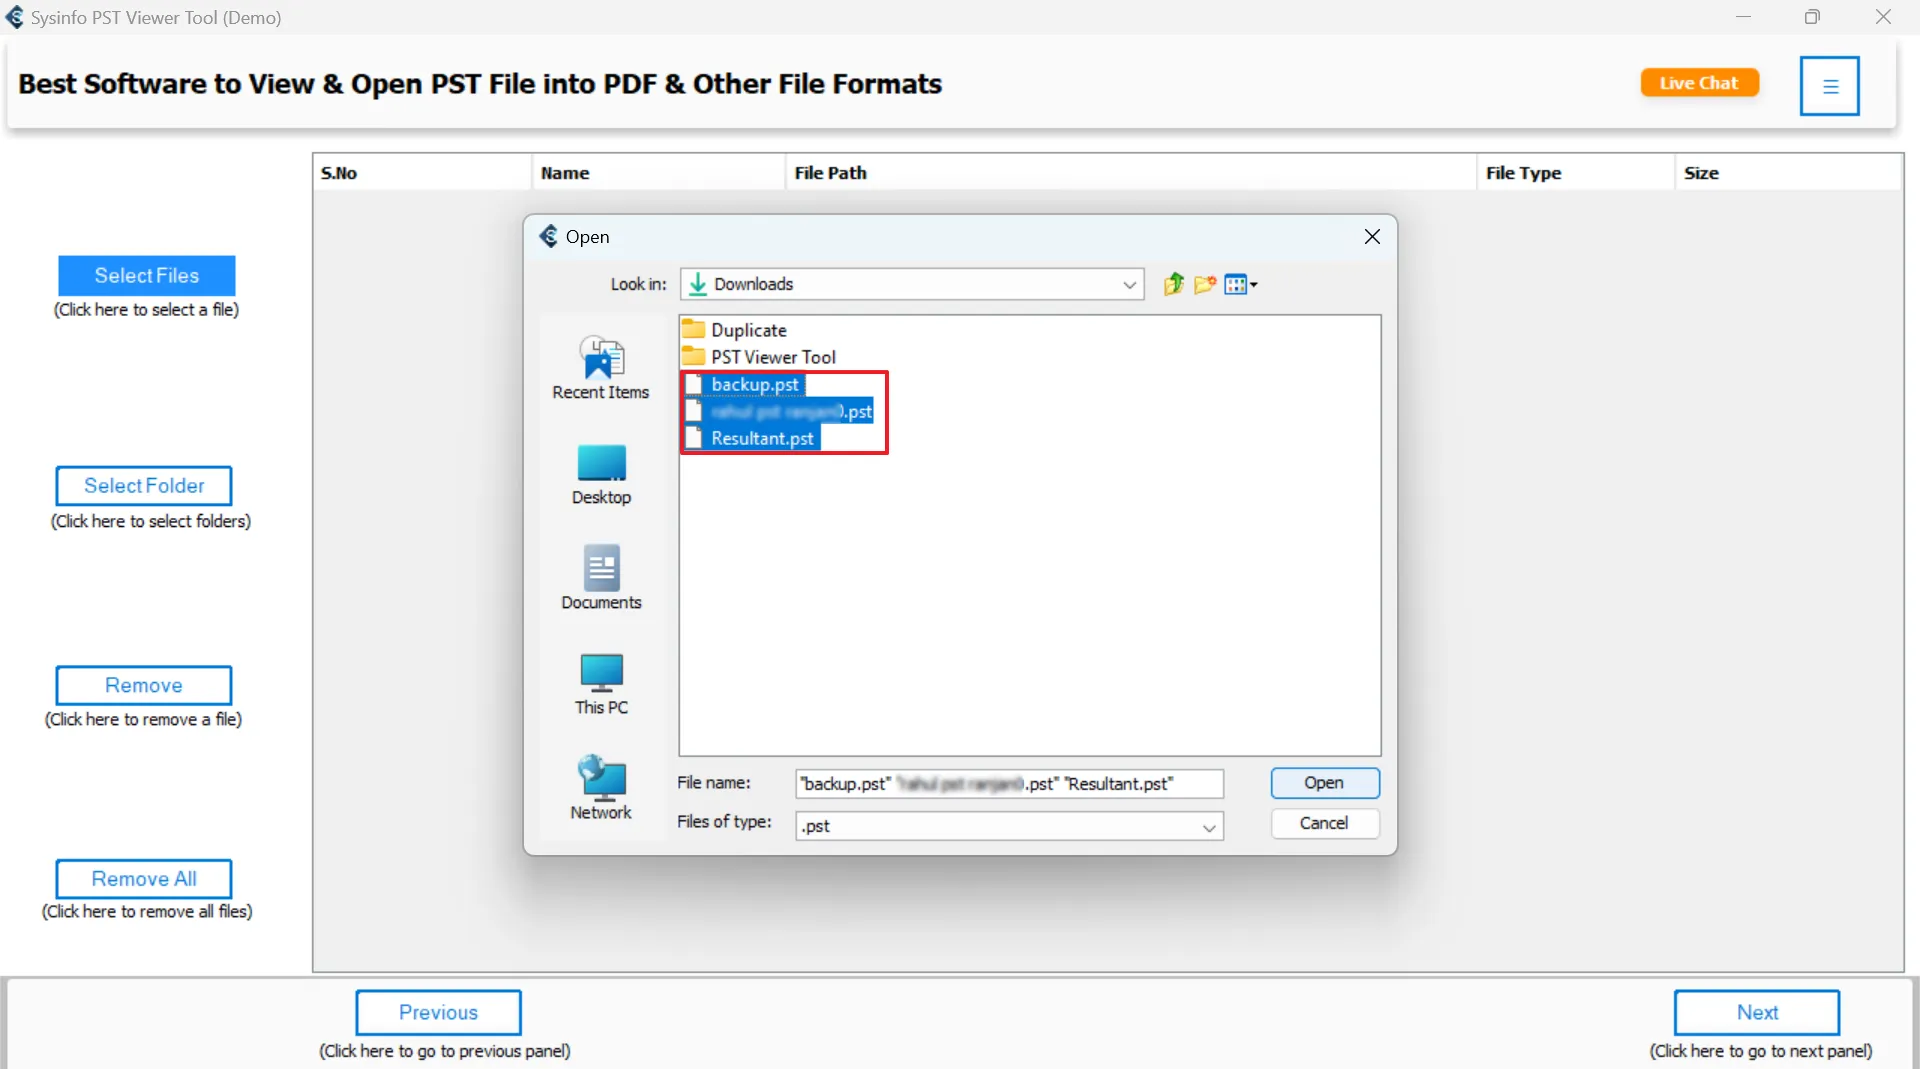Screen dimensions: 1920x1069
Task: Select the Resultant.pst file name
Action: tap(762, 438)
